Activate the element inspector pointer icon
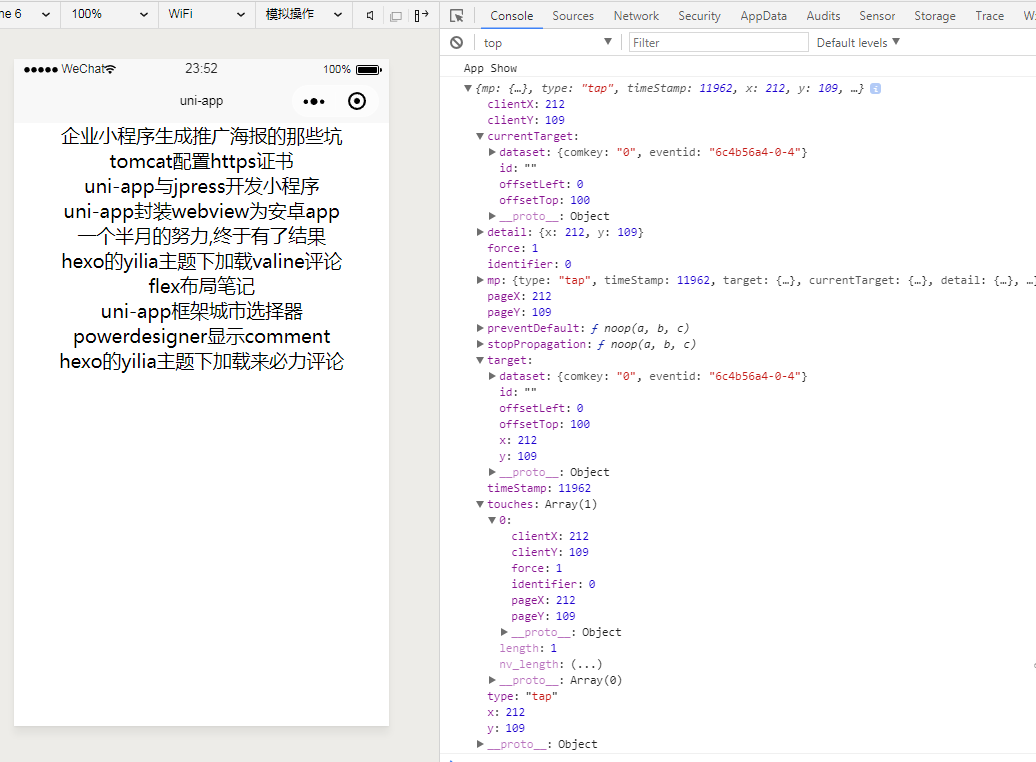Screen dimensions: 1036x762 click(x=457, y=15)
